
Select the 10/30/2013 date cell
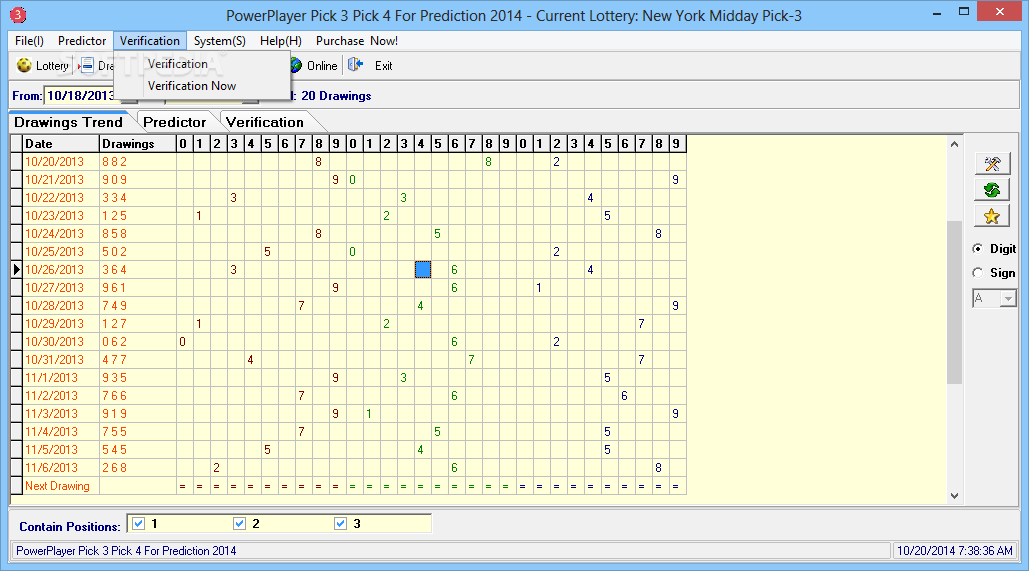(61, 342)
